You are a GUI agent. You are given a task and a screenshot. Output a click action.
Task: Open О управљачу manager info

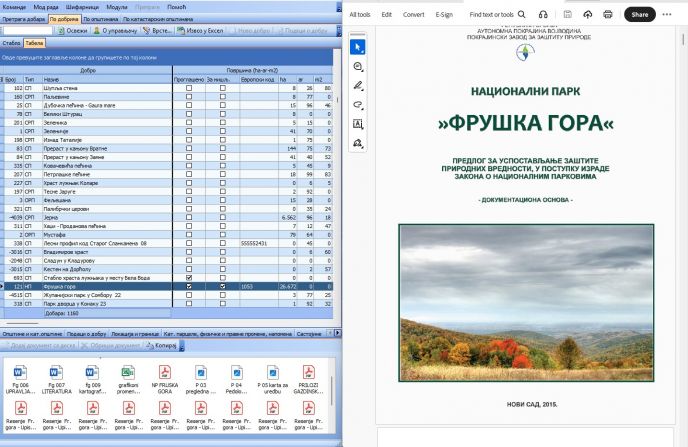coord(115,31)
